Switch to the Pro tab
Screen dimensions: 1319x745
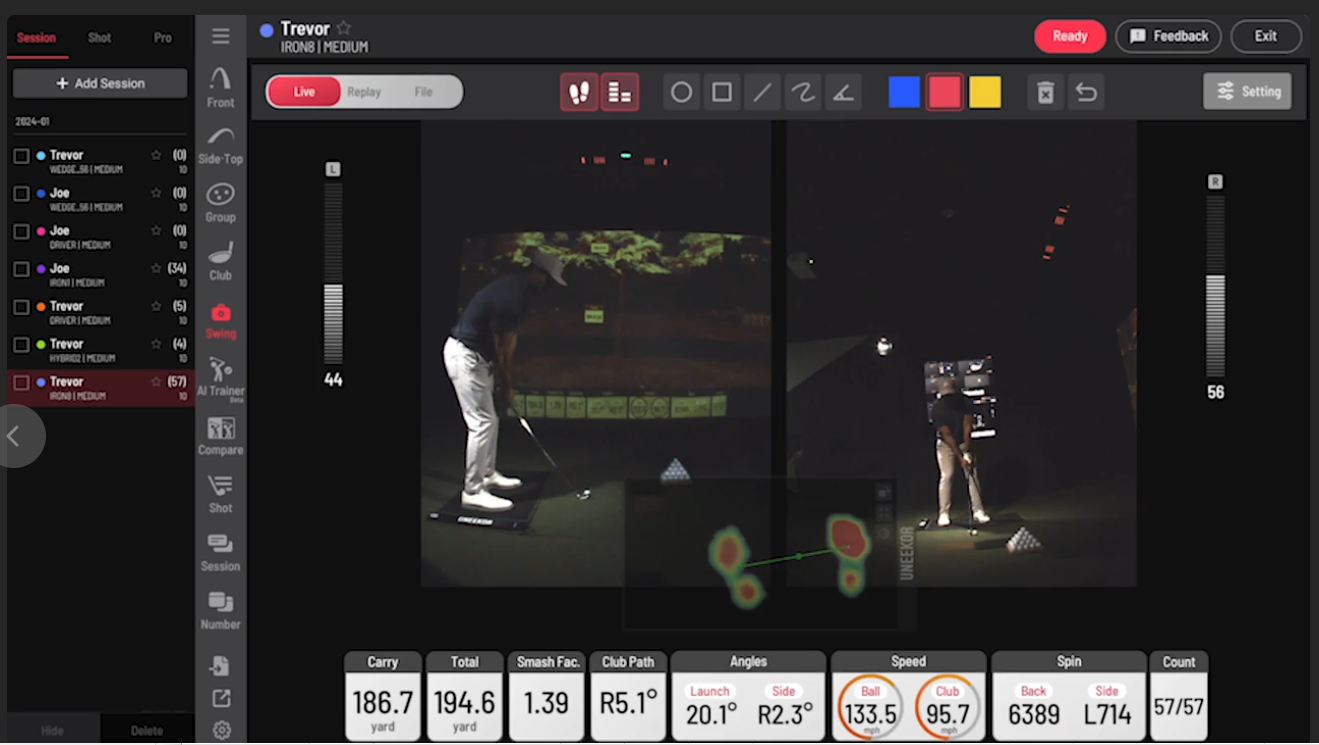point(162,38)
